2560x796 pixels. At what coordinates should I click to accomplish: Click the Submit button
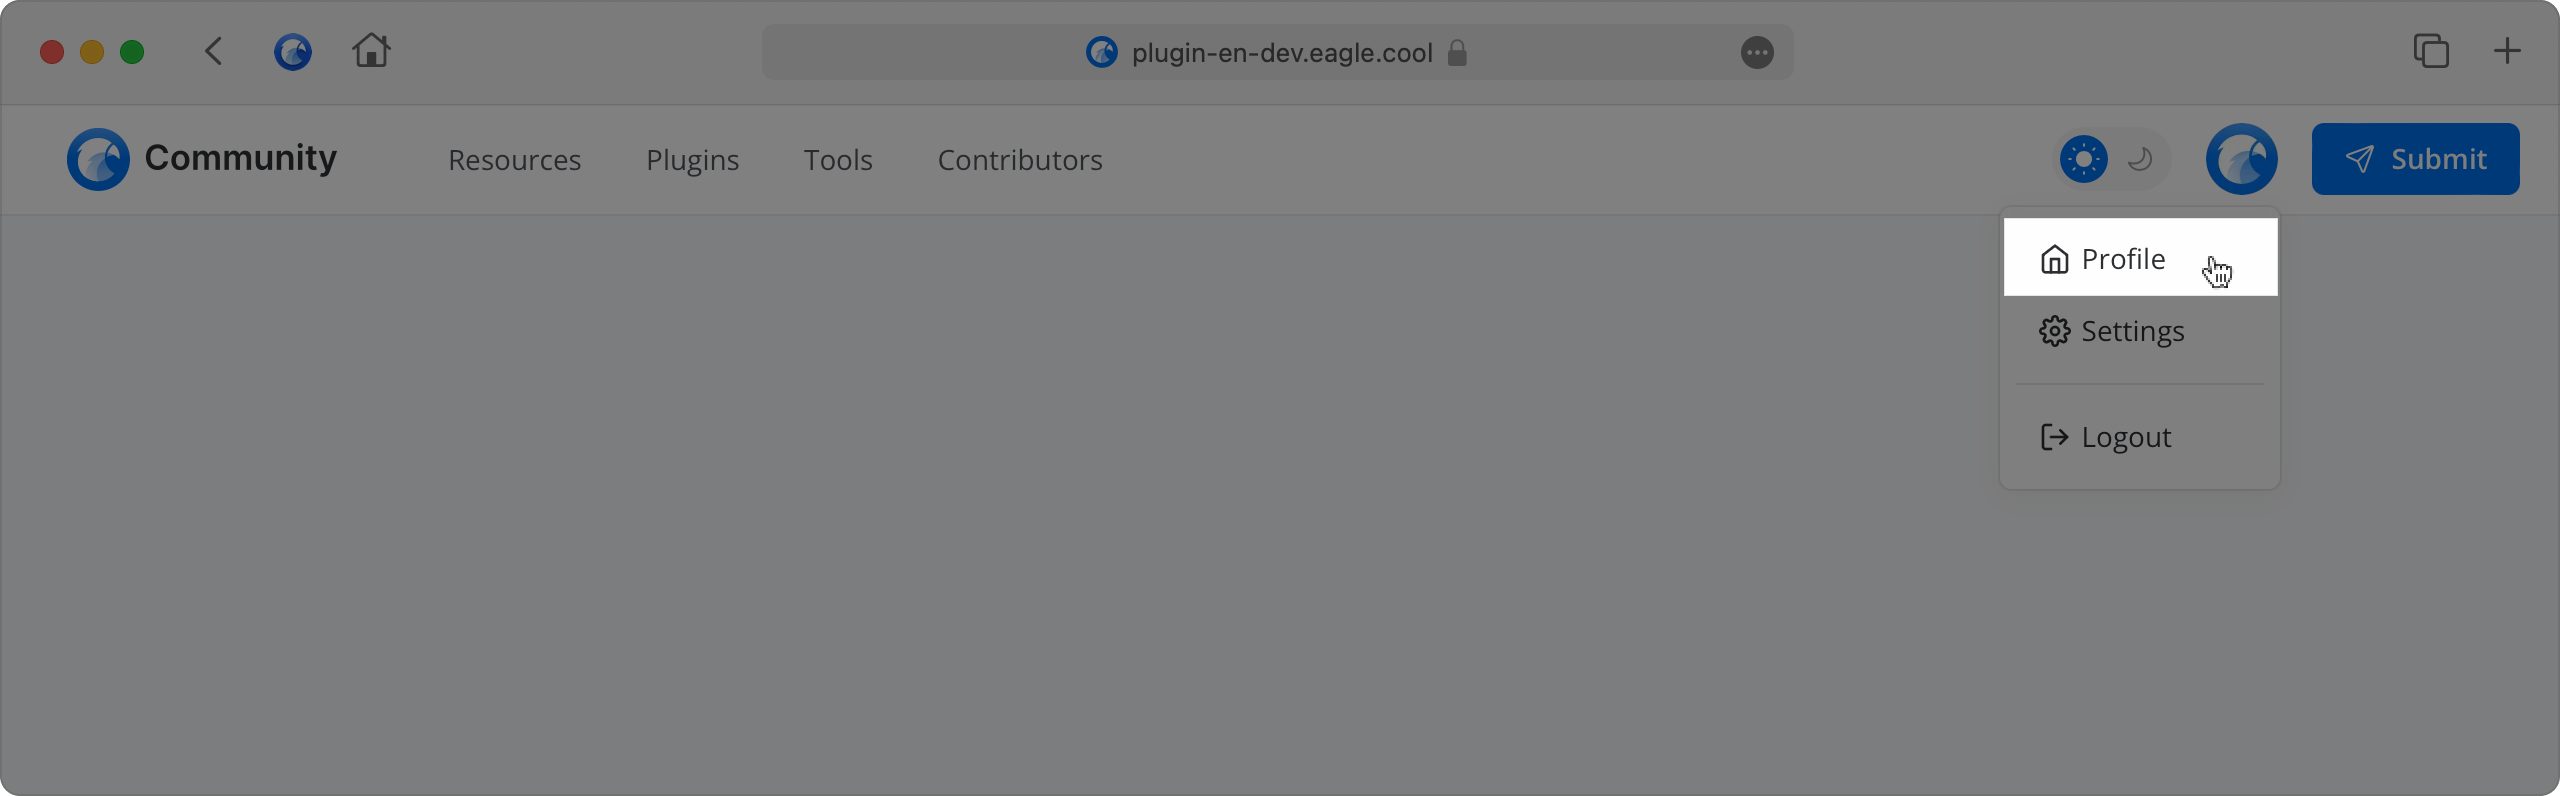click(2415, 159)
